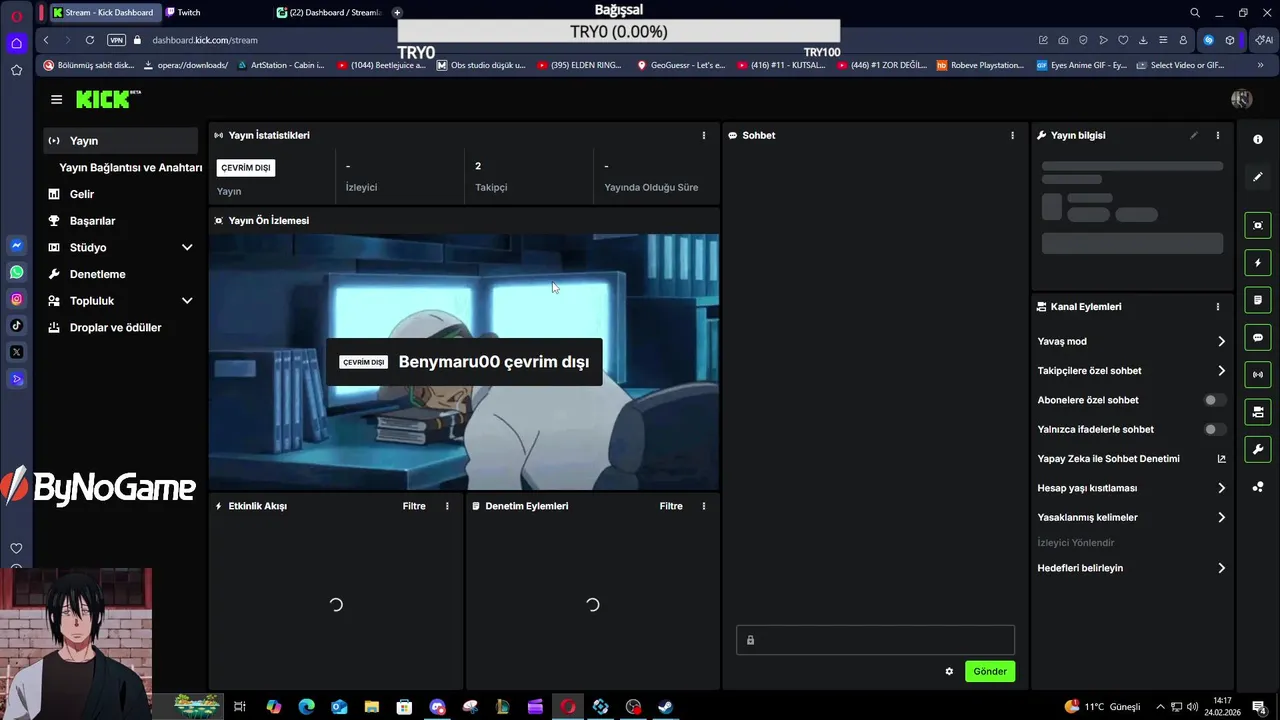Open Windows notification center
This screenshot has width=1280, height=720.
click(1259, 707)
